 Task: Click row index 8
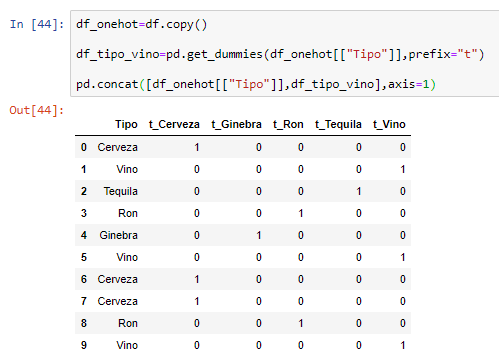(x=84, y=323)
